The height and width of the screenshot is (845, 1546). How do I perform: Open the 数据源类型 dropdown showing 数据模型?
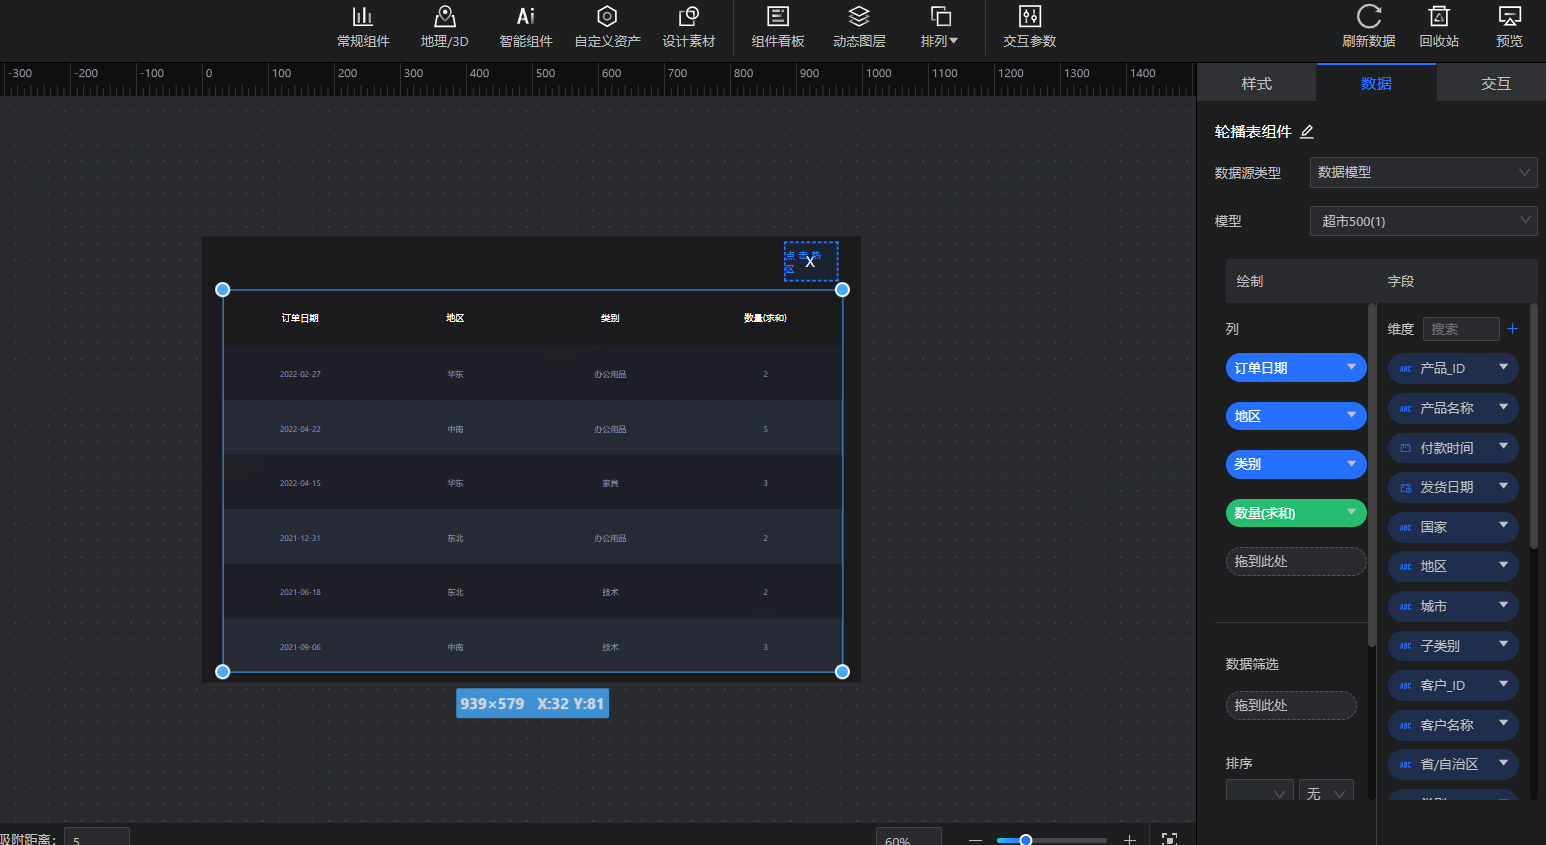pyautogui.click(x=1423, y=172)
